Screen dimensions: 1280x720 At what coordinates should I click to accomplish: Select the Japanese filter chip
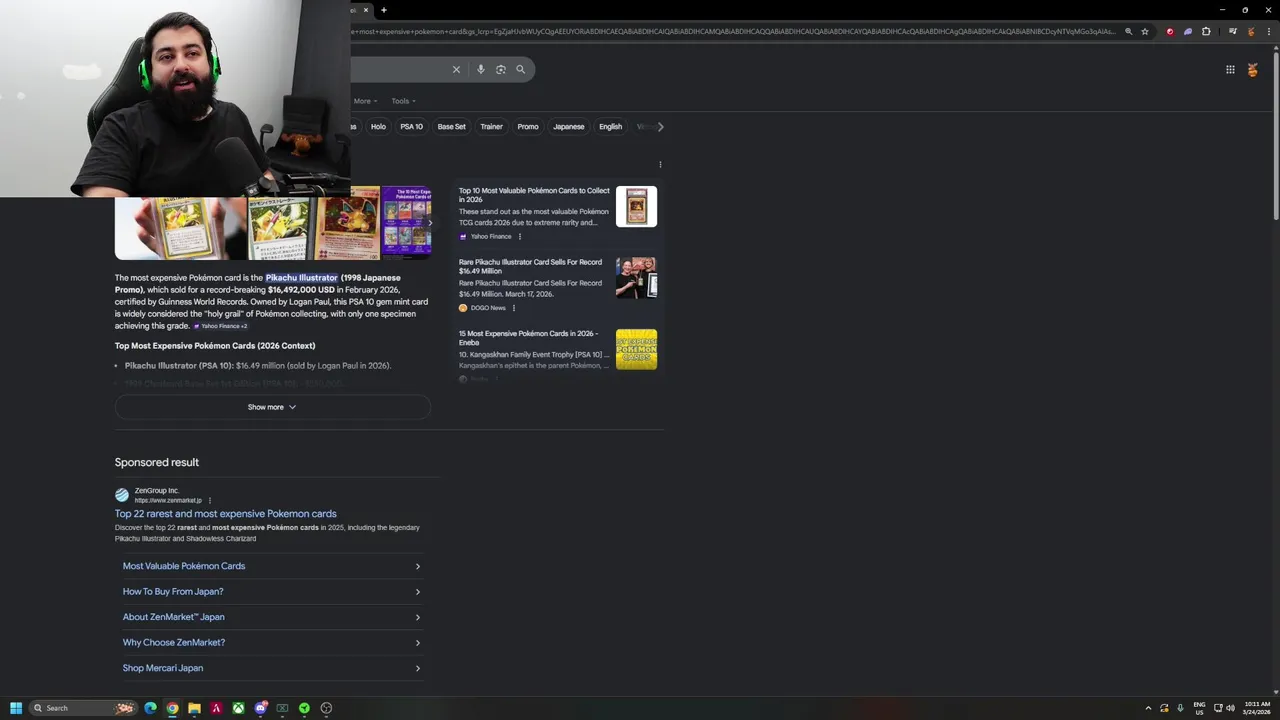(569, 127)
